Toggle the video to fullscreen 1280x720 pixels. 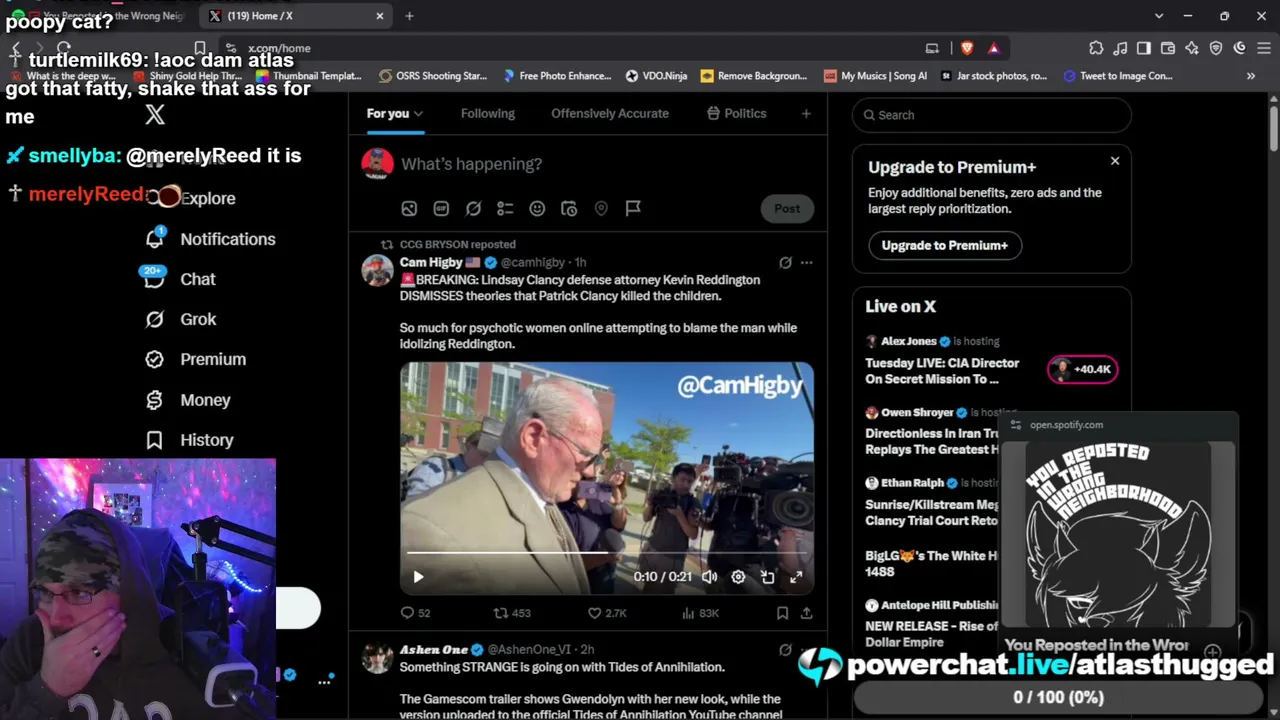point(796,577)
